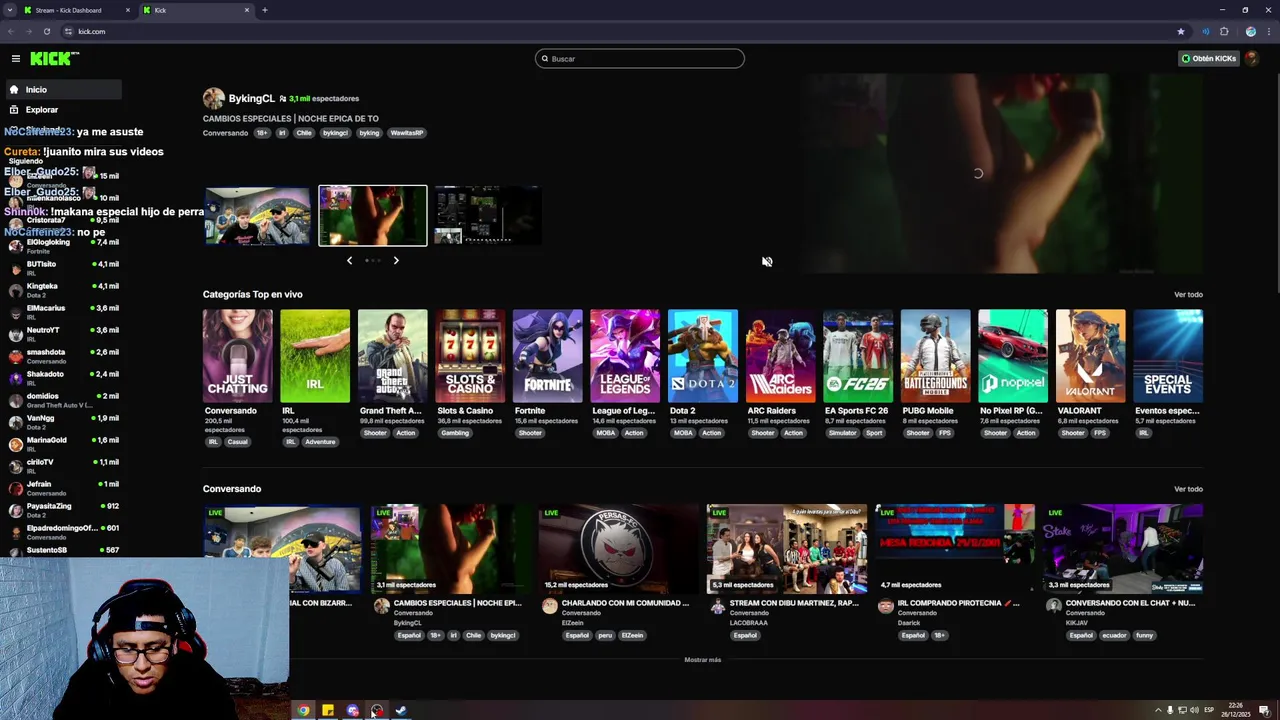
Task: Switch to the 'Stream - Kick Dashboard' tab
Action: tap(78, 10)
